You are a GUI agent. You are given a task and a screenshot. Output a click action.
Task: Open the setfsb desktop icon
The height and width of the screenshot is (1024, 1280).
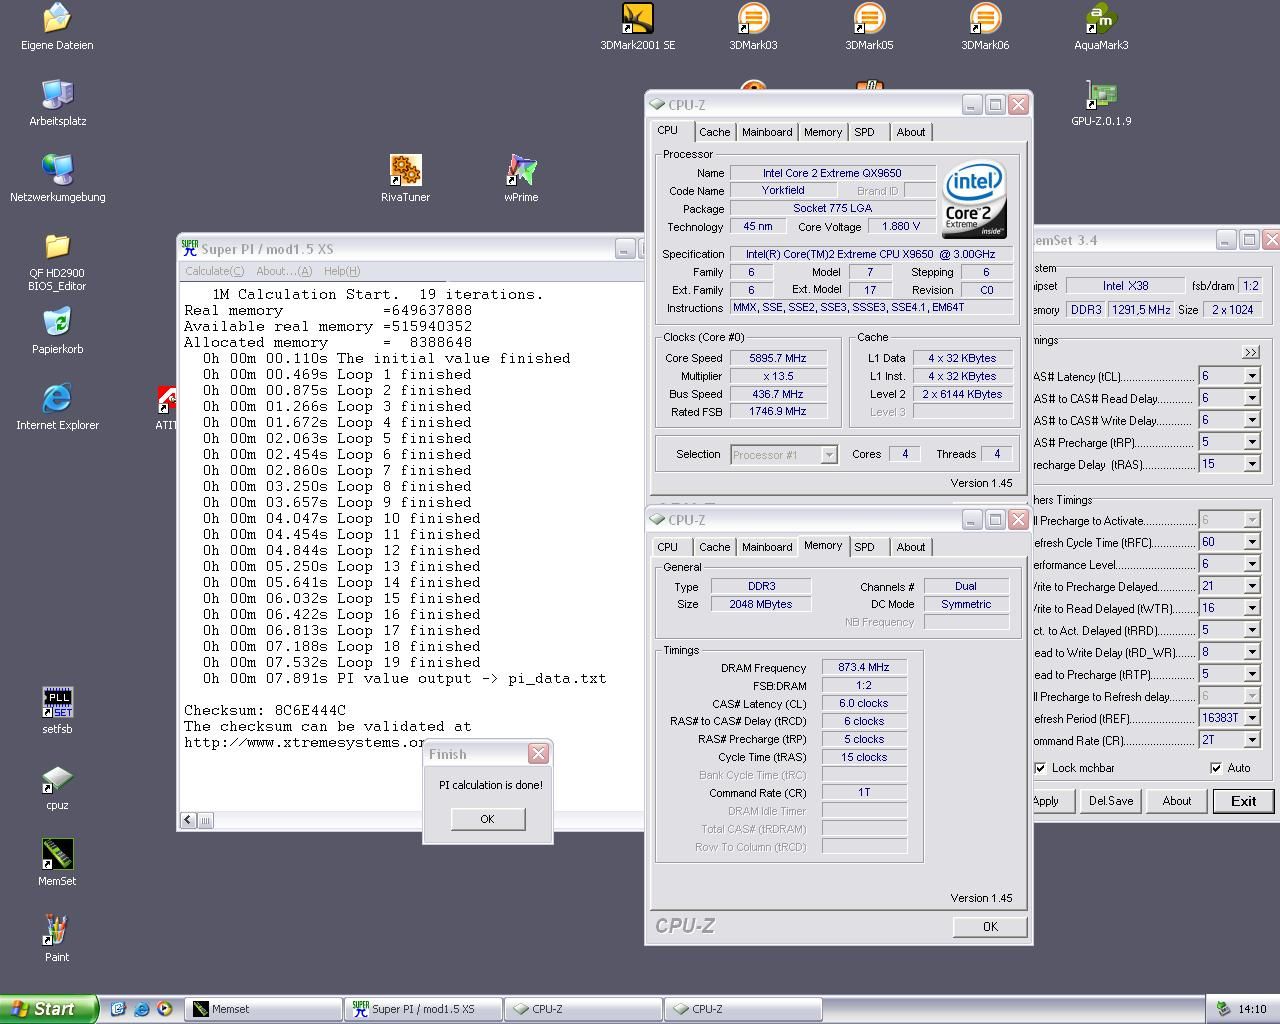(x=57, y=711)
